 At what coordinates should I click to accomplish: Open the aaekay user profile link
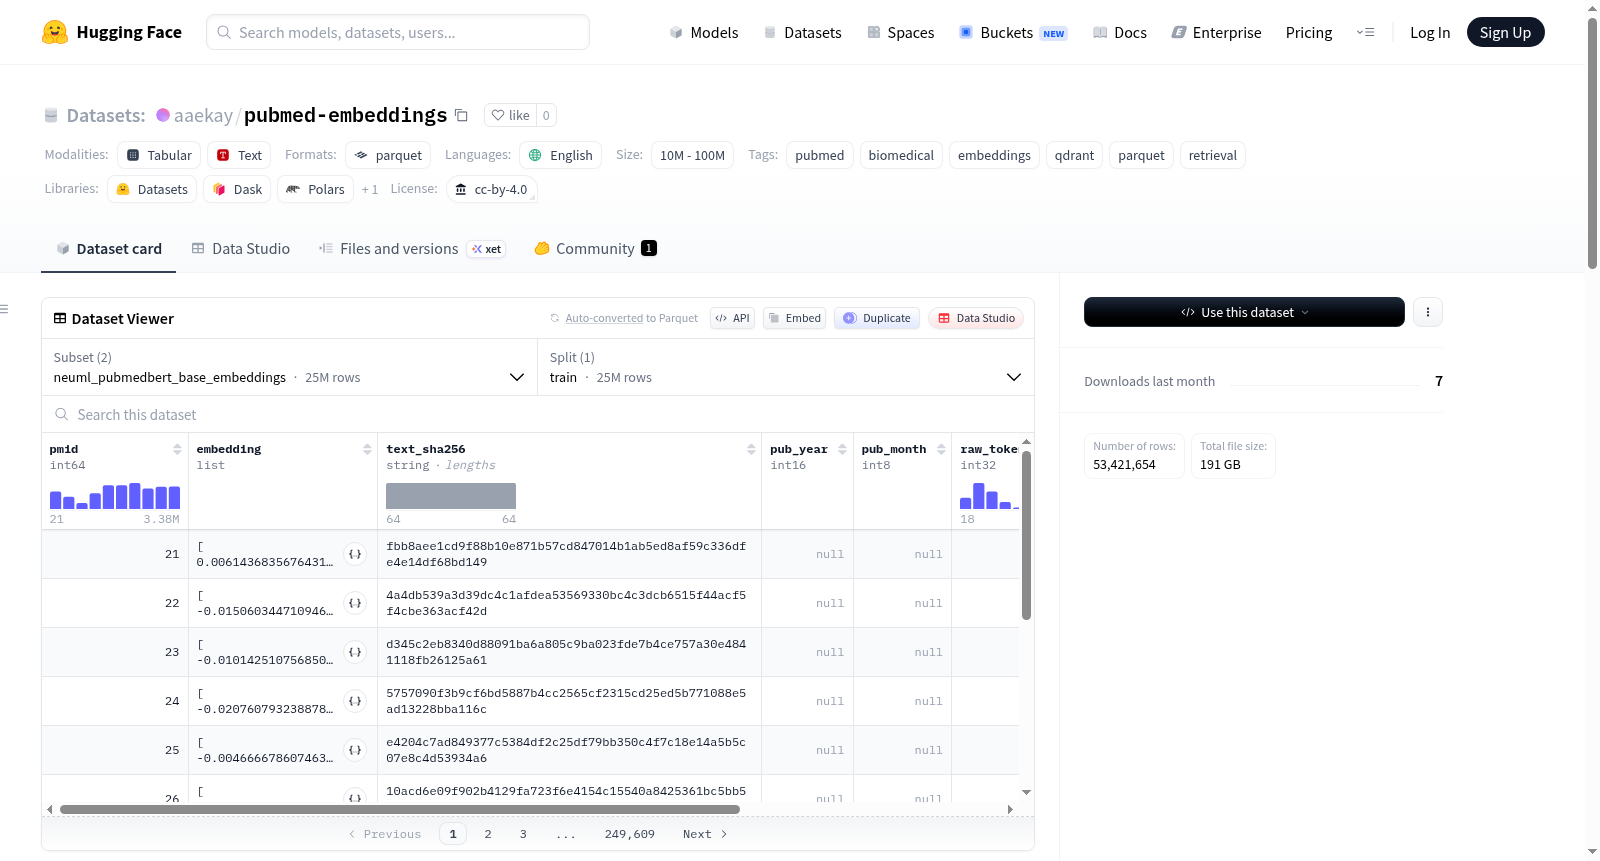coord(203,115)
